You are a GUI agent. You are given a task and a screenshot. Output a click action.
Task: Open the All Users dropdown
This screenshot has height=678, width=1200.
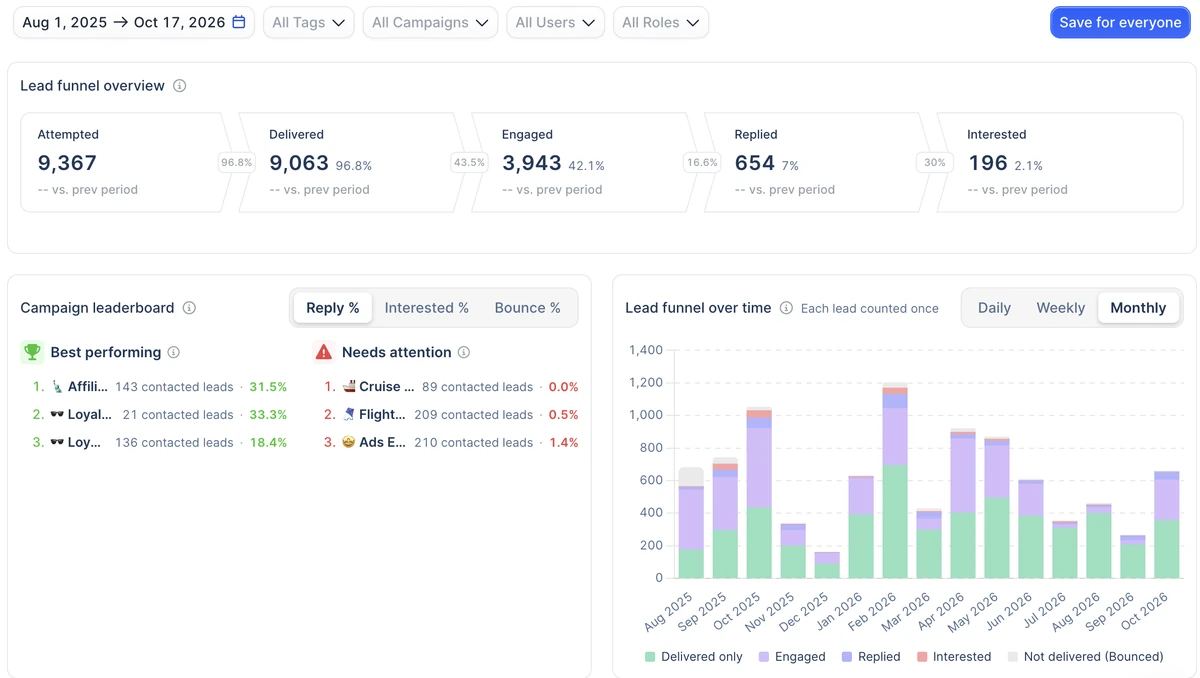pyautogui.click(x=555, y=22)
